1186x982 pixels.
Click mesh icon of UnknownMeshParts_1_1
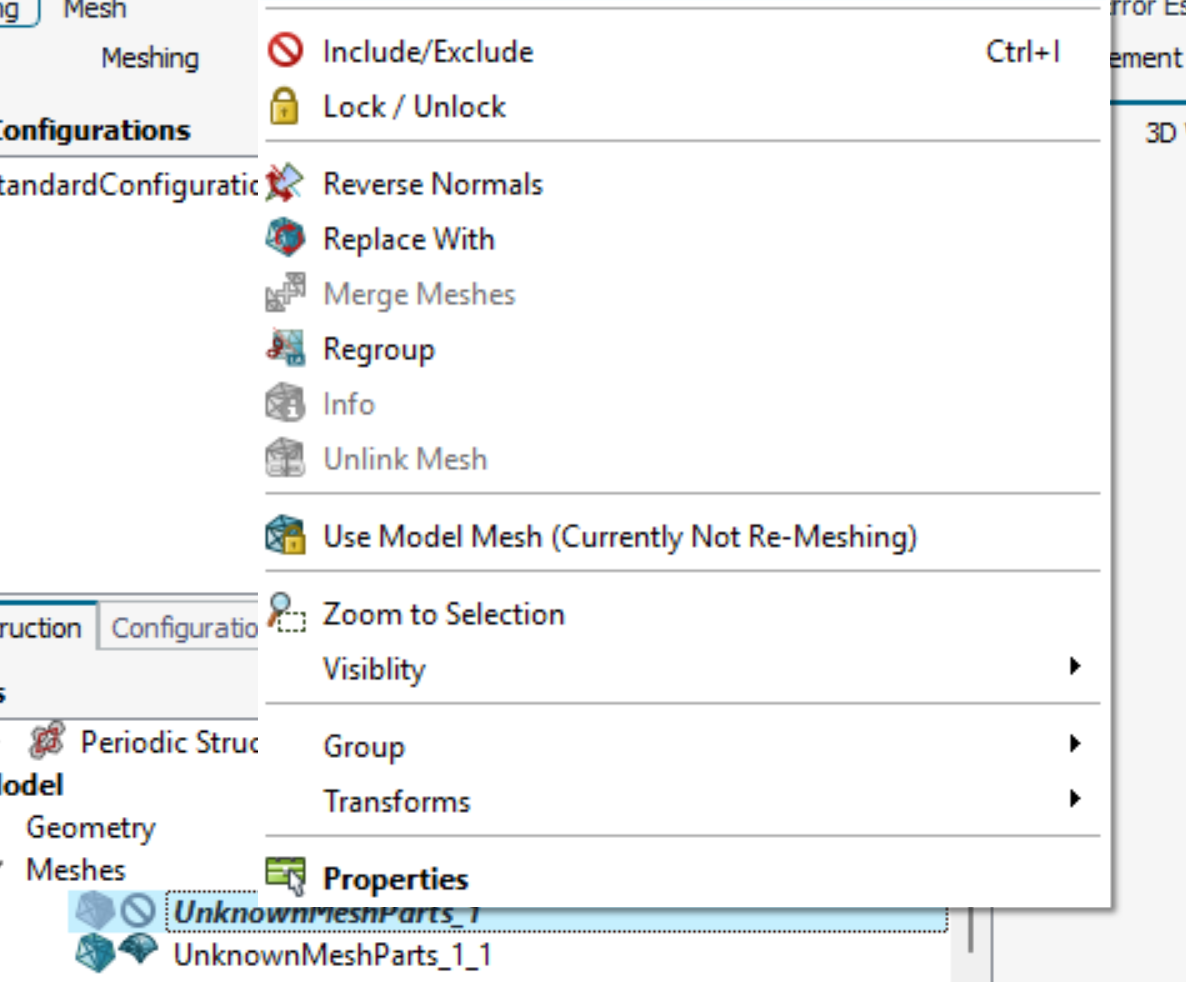click(94, 953)
